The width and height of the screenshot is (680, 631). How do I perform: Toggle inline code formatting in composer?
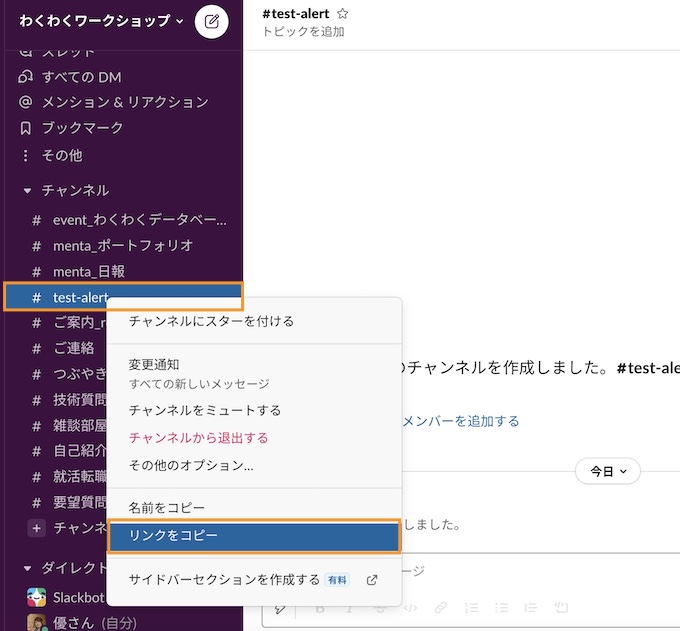(410, 608)
